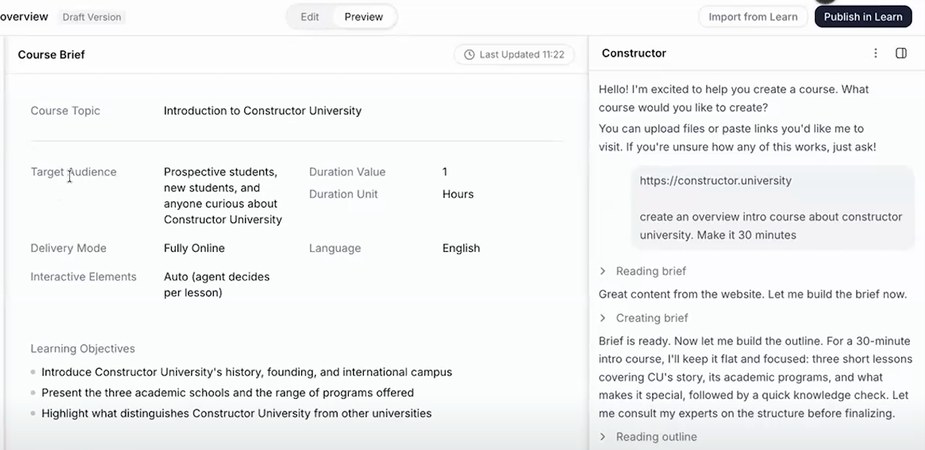This screenshot has height=450, width=925.
Task: Click the objective about history and founding
Action: pyautogui.click(x=247, y=372)
